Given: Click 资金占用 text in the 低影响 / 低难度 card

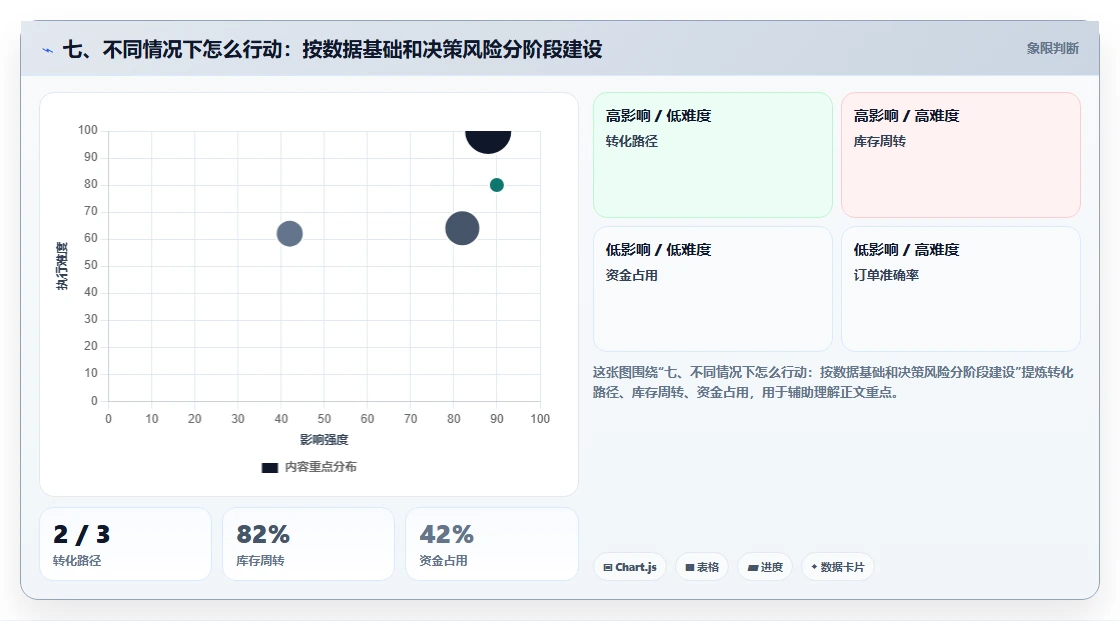Looking at the screenshot, I should pos(631,275).
